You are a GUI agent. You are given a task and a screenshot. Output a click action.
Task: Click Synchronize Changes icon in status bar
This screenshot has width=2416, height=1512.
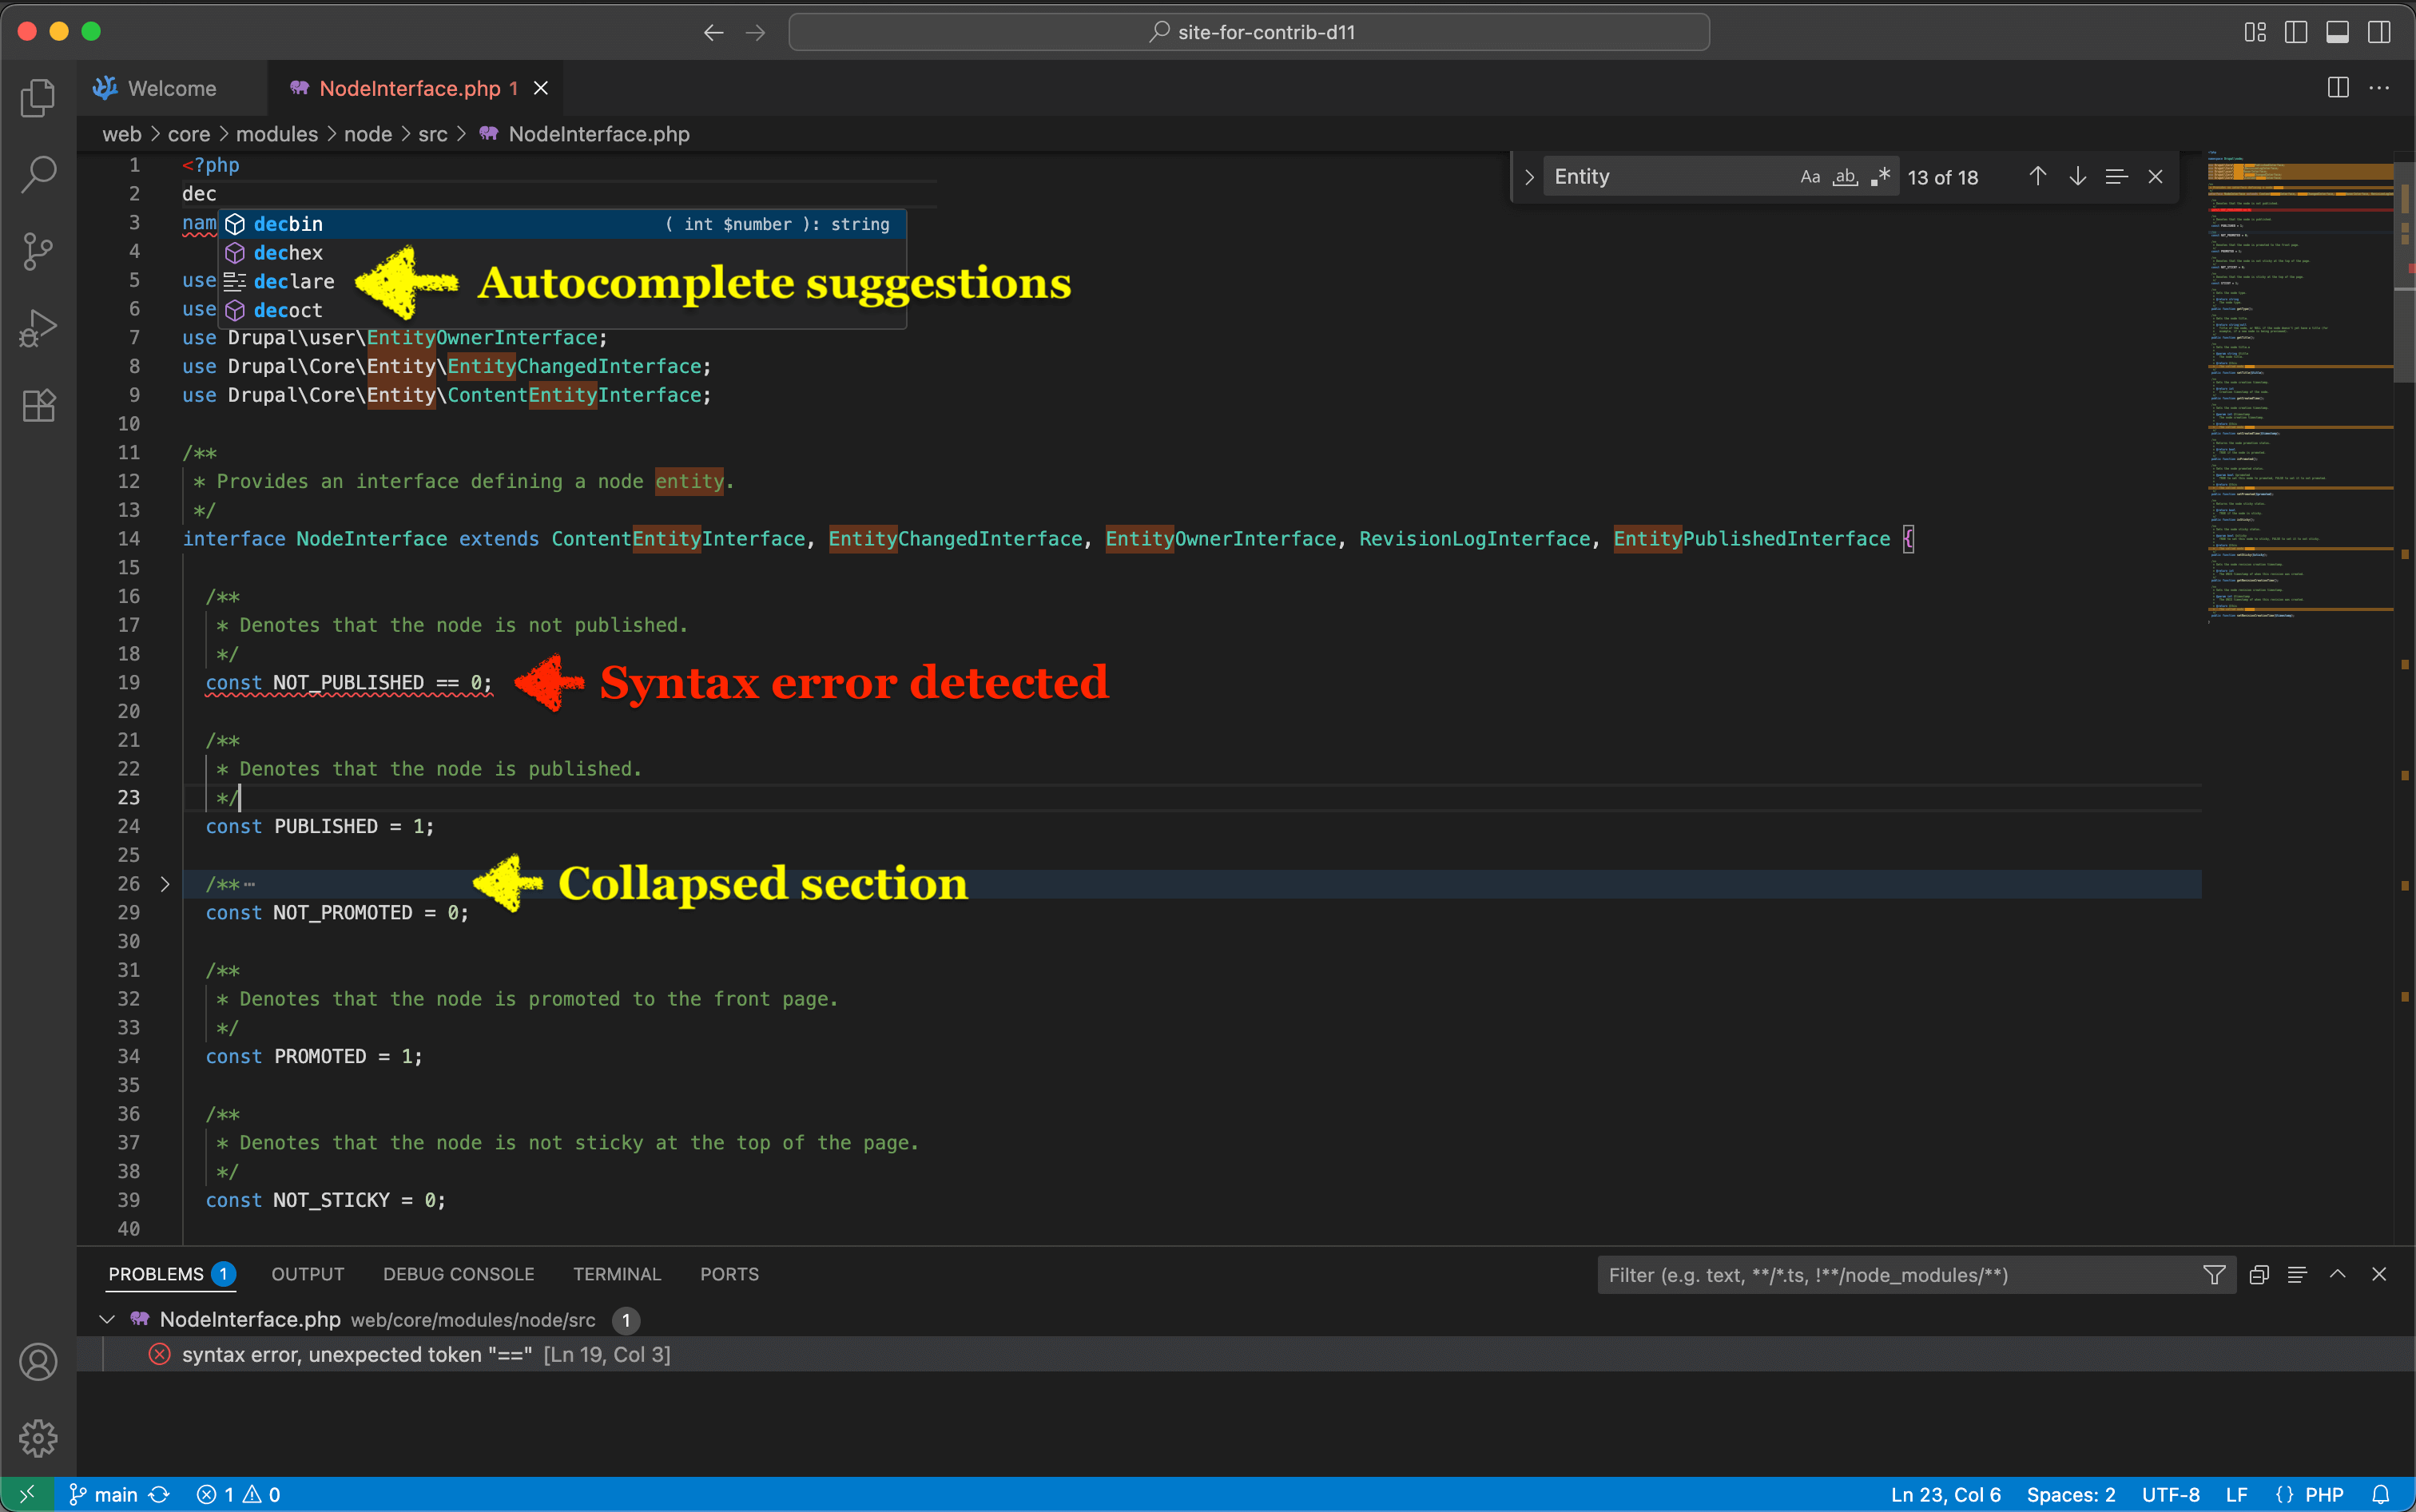coord(159,1494)
